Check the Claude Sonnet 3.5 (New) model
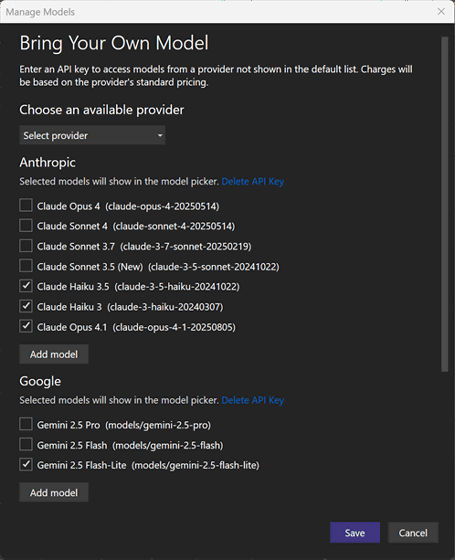The width and height of the screenshot is (455, 560). click(x=26, y=266)
